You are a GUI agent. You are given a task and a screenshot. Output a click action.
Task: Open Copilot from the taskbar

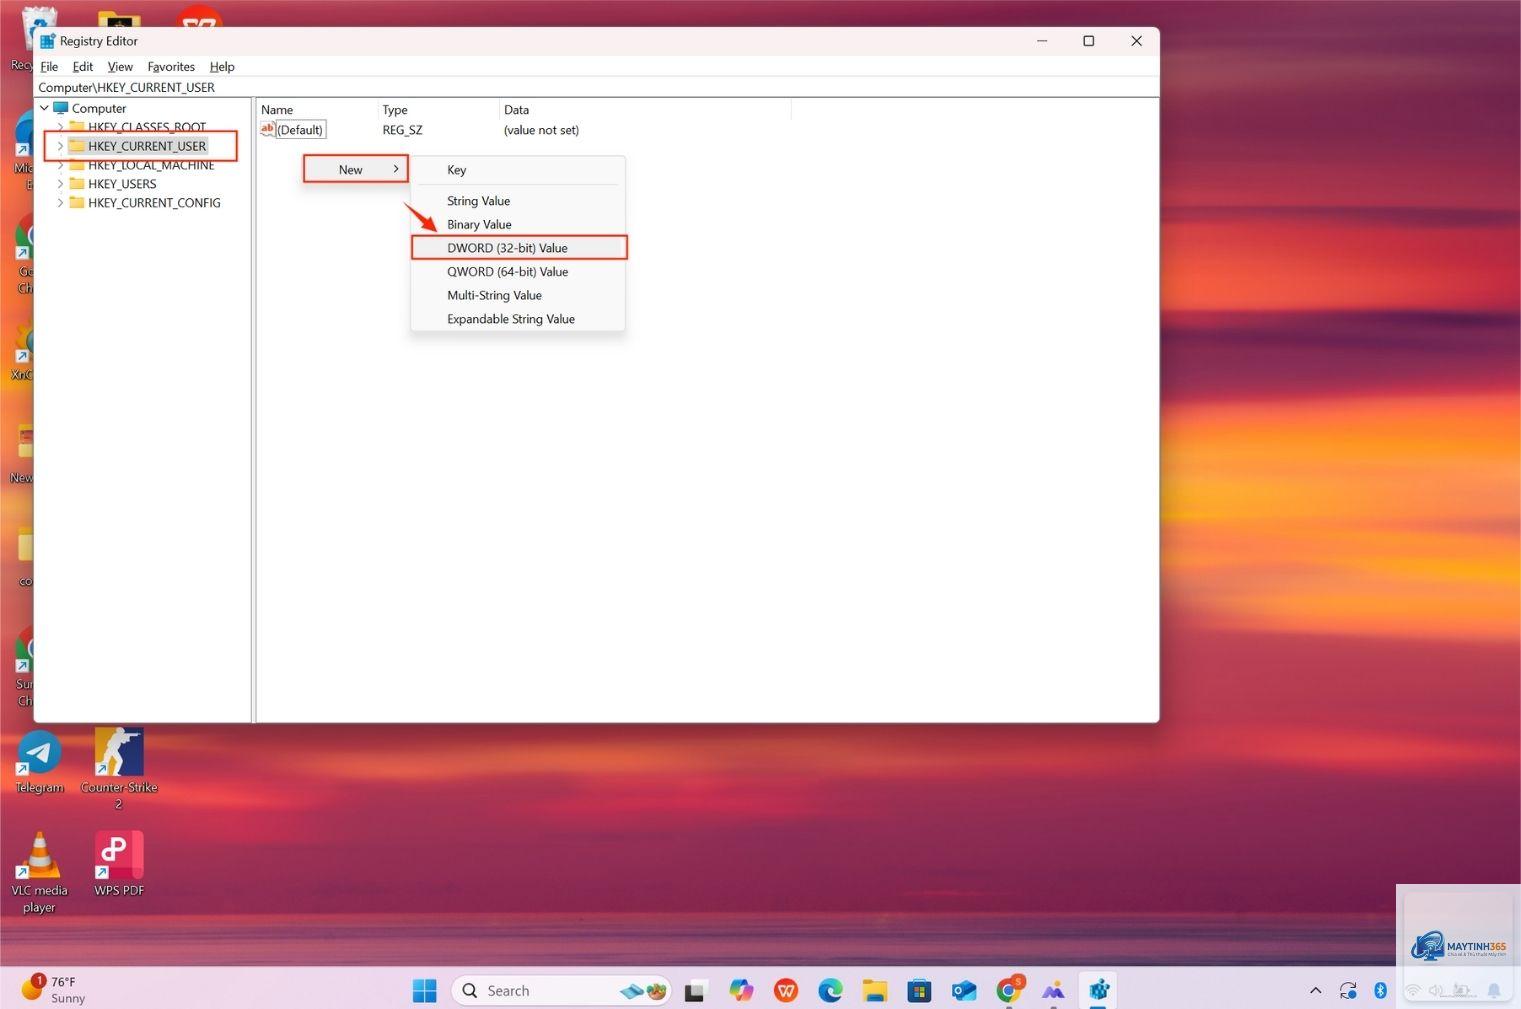click(x=741, y=991)
